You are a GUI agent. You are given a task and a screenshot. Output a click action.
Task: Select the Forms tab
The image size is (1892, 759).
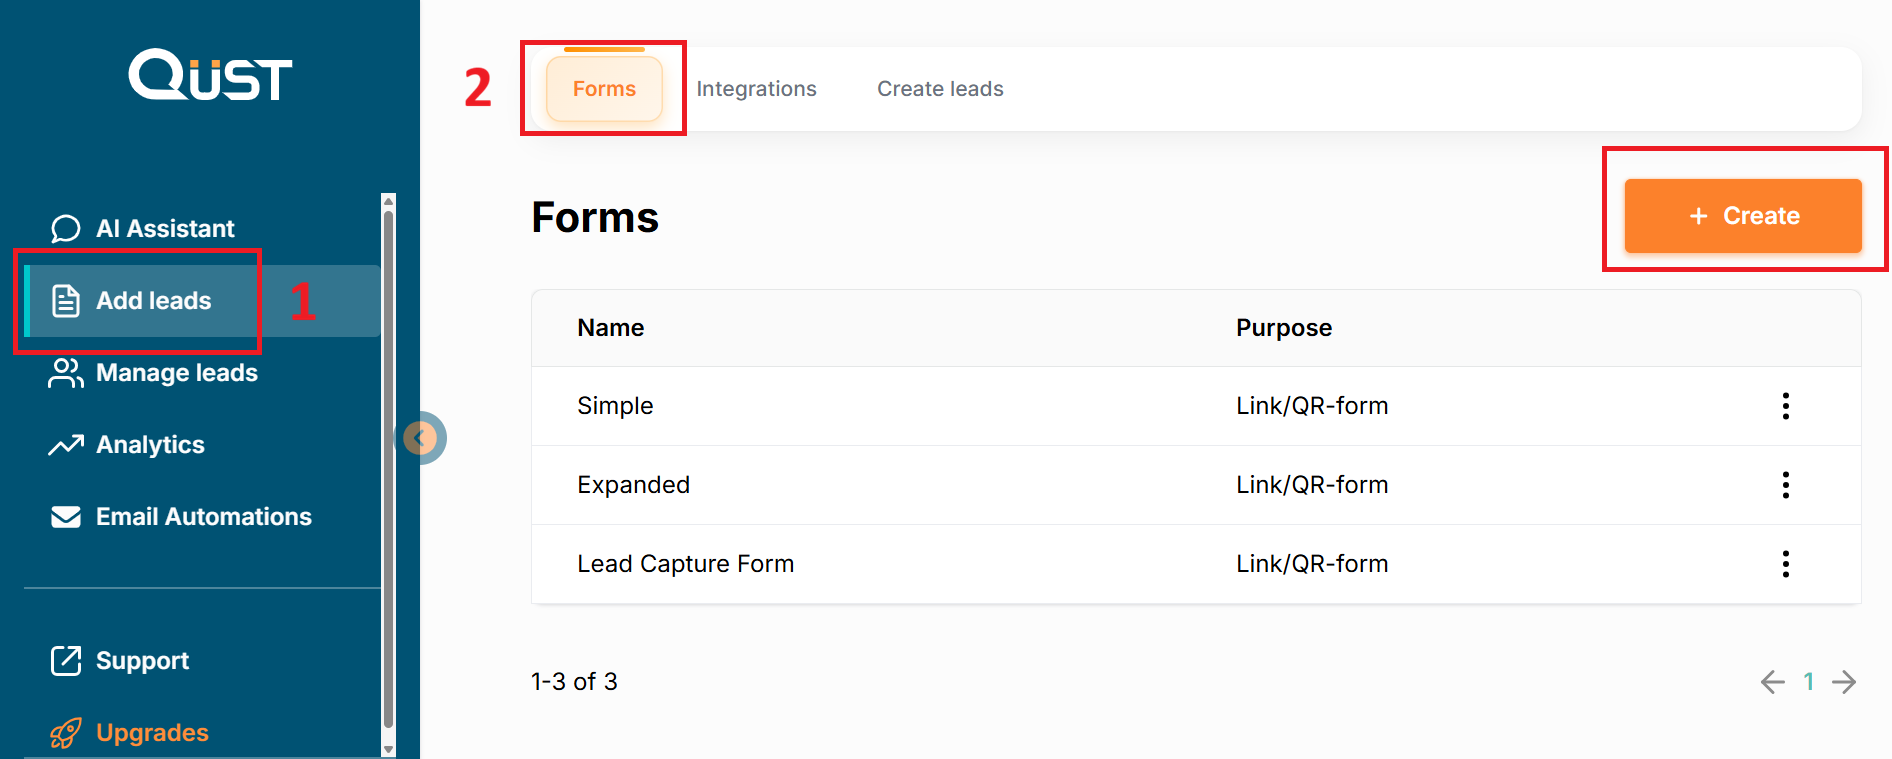click(x=604, y=89)
